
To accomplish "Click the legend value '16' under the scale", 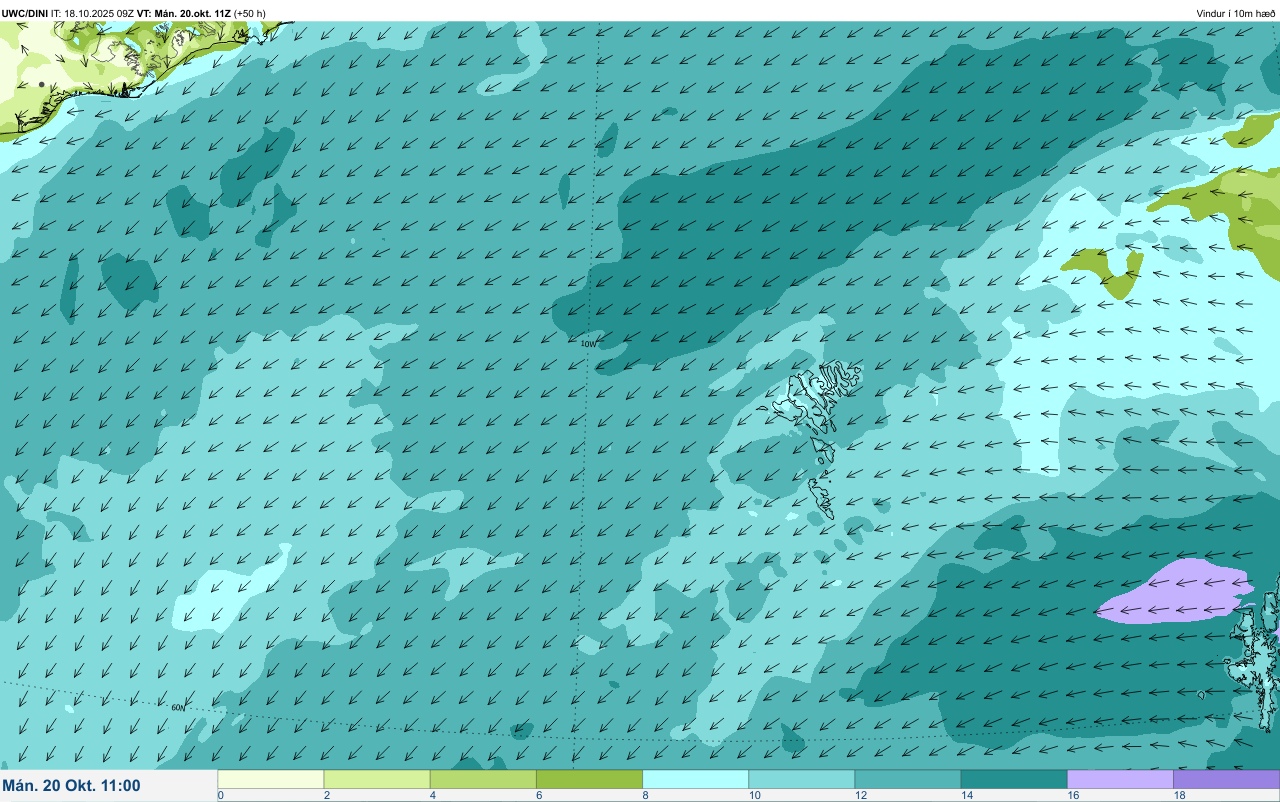I will click(x=1072, y=796).
